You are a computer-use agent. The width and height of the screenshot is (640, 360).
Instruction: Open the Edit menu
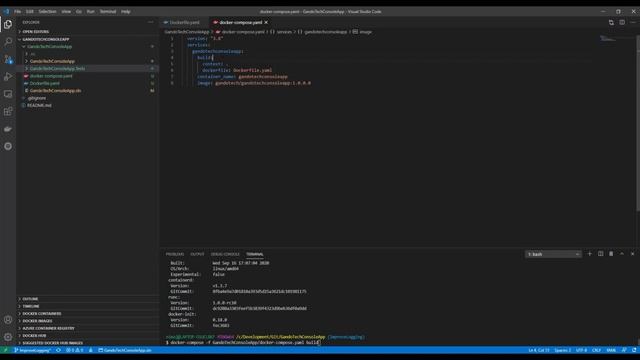point(30,11)
